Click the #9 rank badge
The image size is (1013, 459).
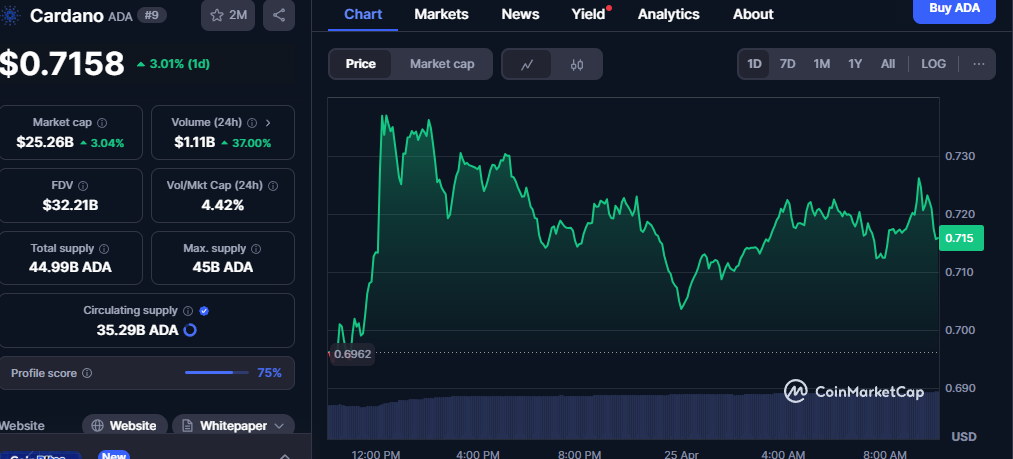tap(151, 15)
